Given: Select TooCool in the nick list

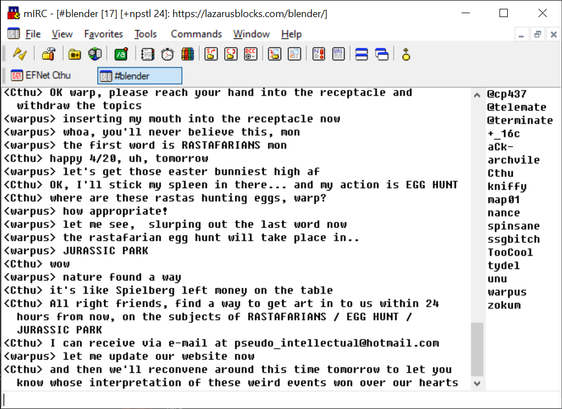Looking at the screenshot, I should pos(510,252).
